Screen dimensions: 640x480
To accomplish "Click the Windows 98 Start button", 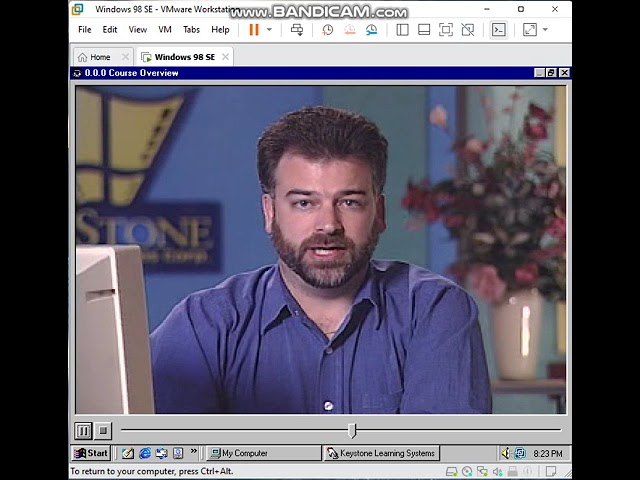I will (x=91, y=453).
